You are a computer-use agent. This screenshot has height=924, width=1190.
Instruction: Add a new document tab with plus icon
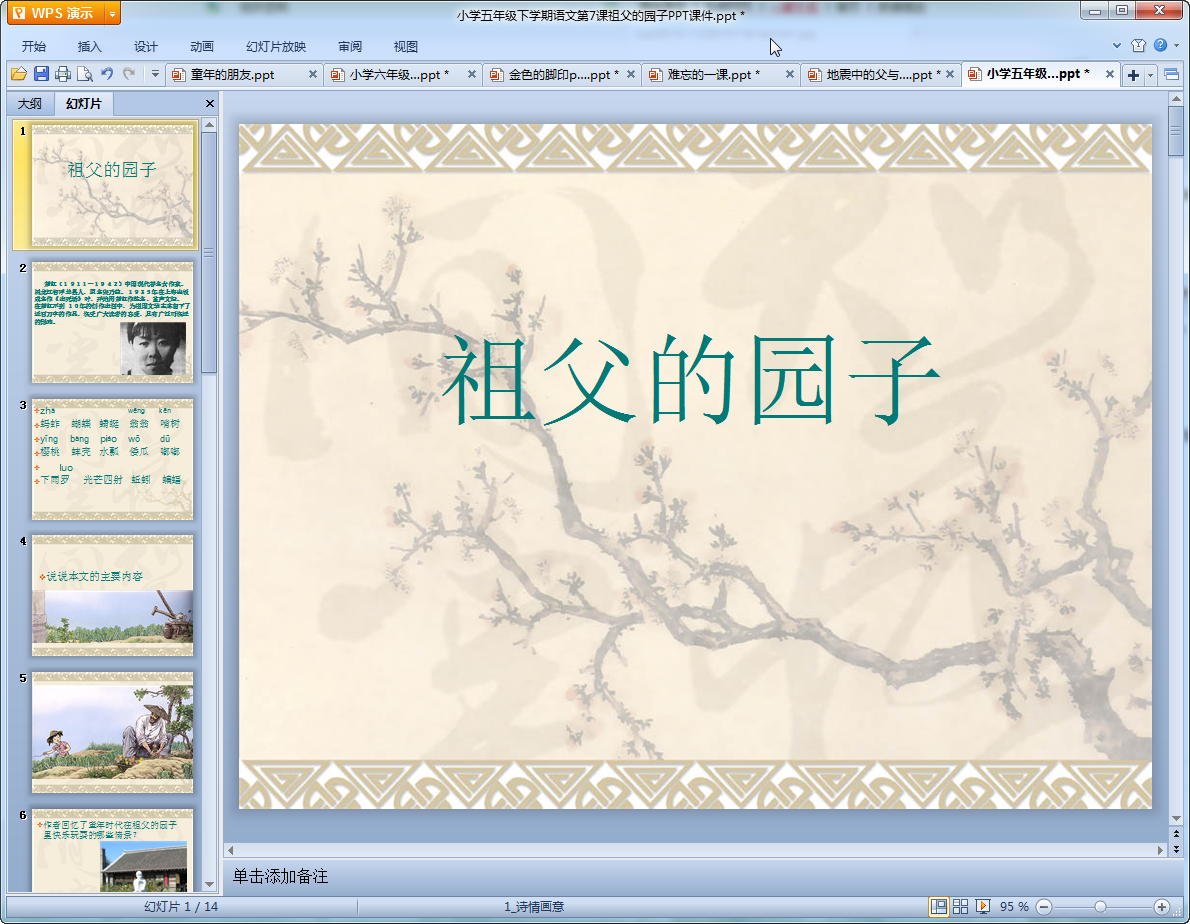click(x=1133, y=75)
